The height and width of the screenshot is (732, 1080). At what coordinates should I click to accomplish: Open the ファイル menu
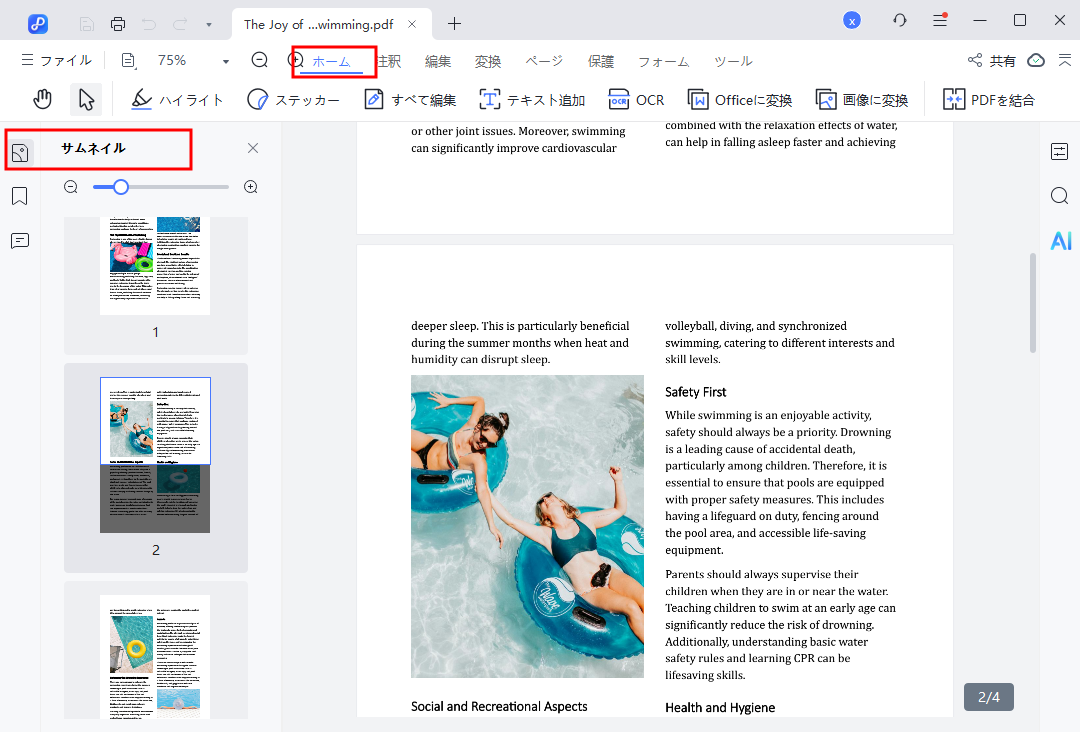56,61
